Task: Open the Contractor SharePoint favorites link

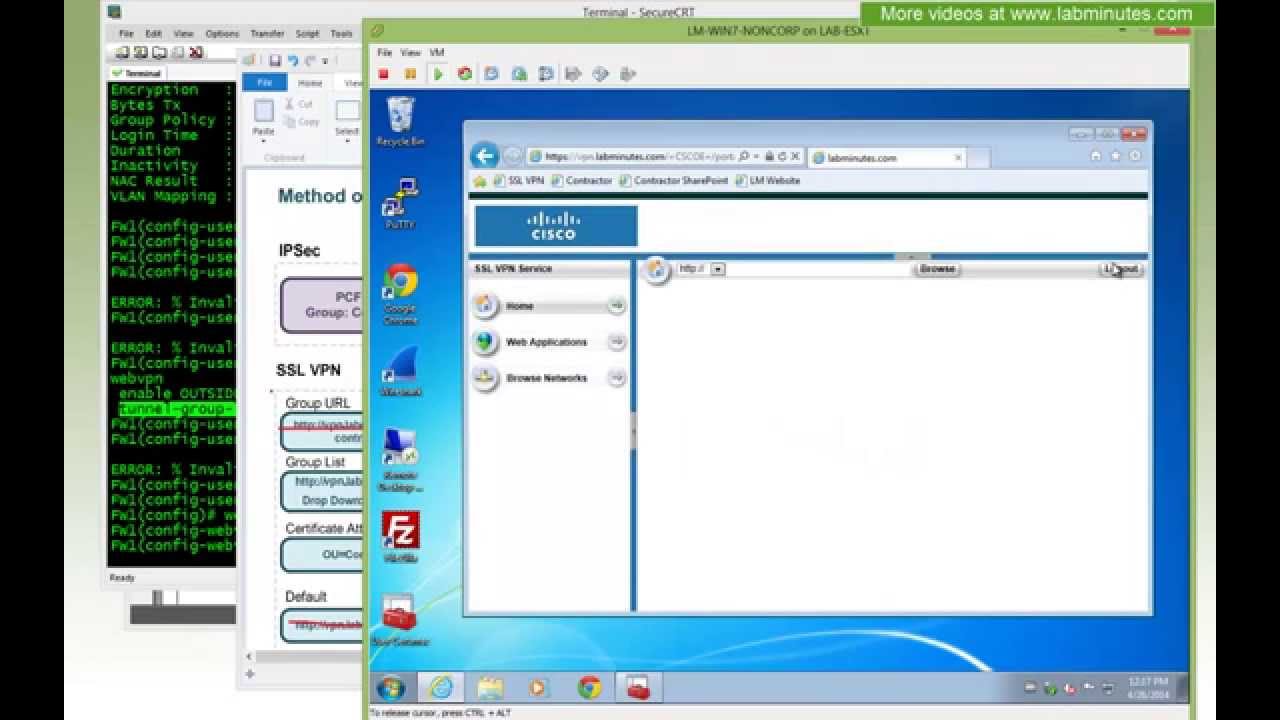Action: (x=674, y=181)
